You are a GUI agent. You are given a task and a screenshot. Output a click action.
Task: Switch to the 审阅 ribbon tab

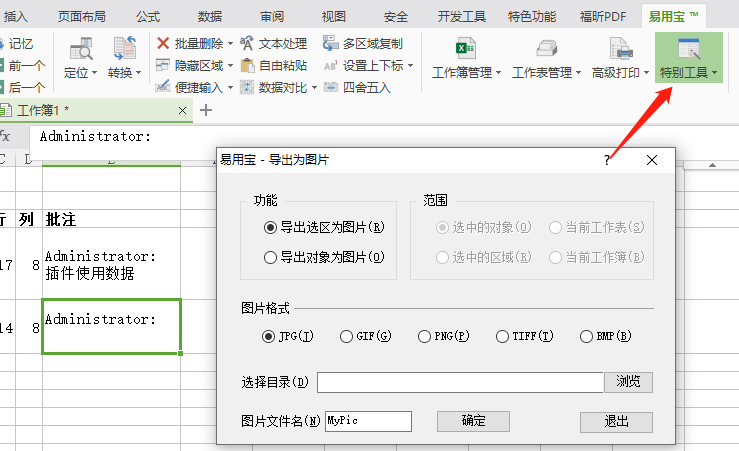(272, 17)
